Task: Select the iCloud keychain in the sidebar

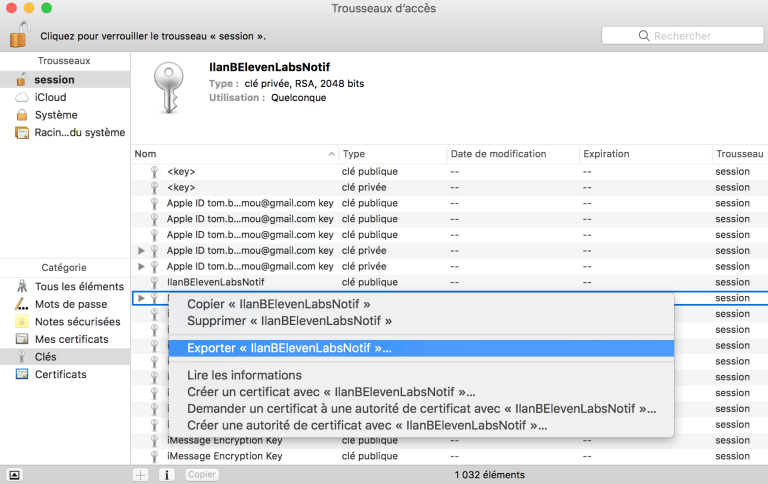Action: pos(50,97)
